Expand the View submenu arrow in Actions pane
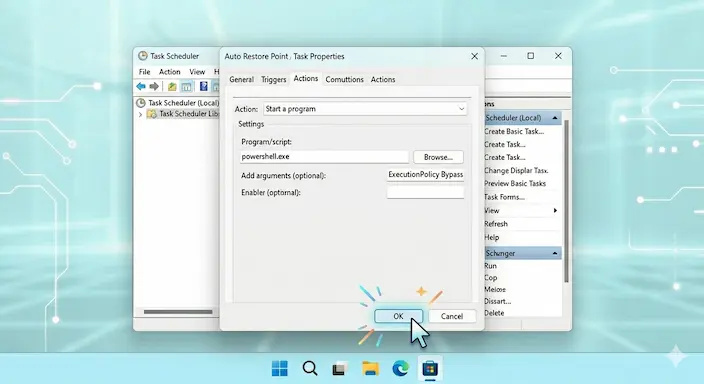The width and height of the screenshot is (704, 384). coord(555,210)
